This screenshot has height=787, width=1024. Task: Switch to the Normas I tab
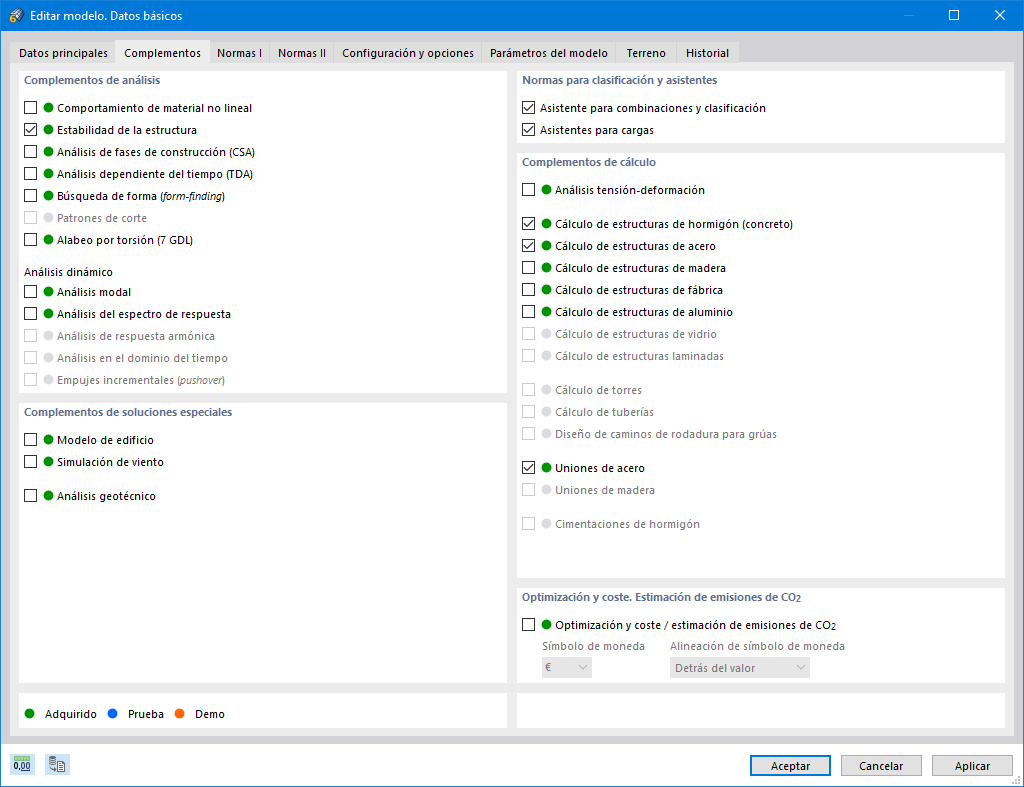click(239, 52)
